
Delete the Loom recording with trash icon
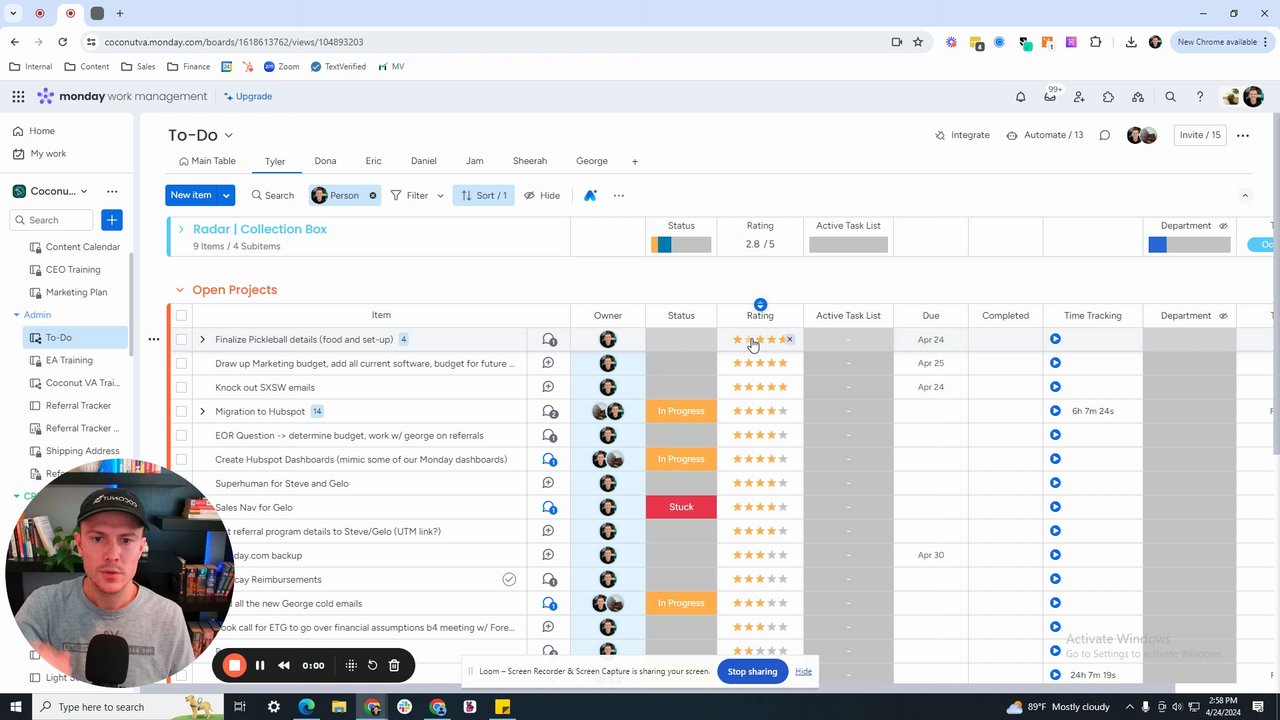click(394, 665)
